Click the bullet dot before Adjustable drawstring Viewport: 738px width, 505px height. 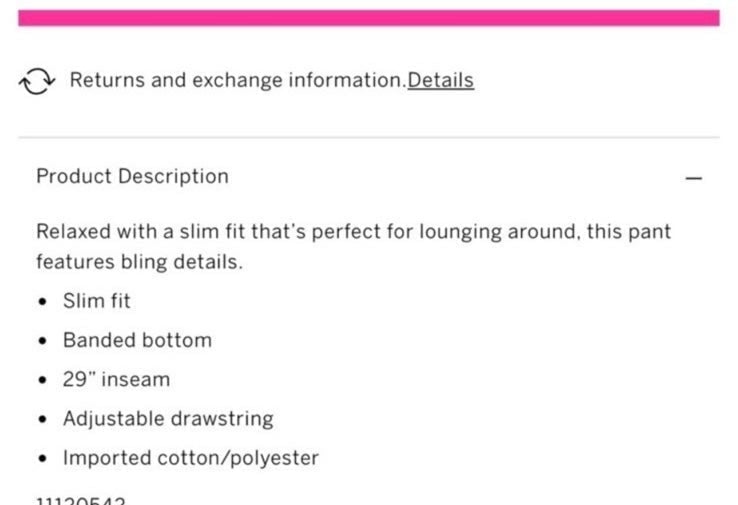tap(43, 419)
